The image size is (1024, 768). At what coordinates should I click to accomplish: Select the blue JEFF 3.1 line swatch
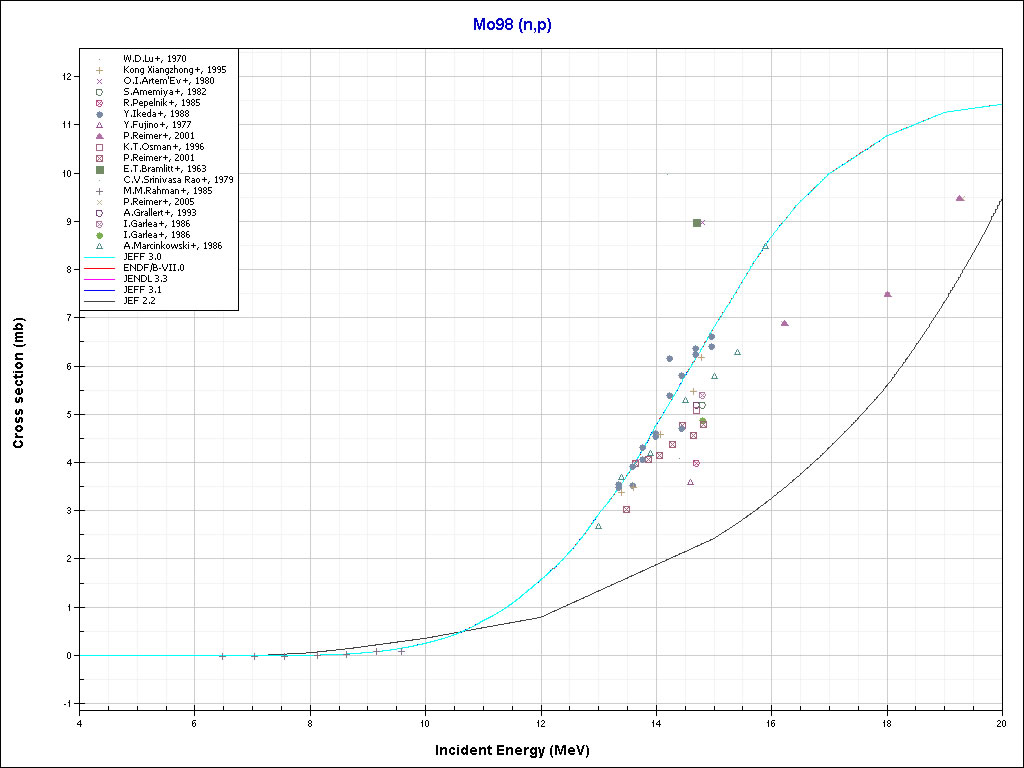coord(100,289)
